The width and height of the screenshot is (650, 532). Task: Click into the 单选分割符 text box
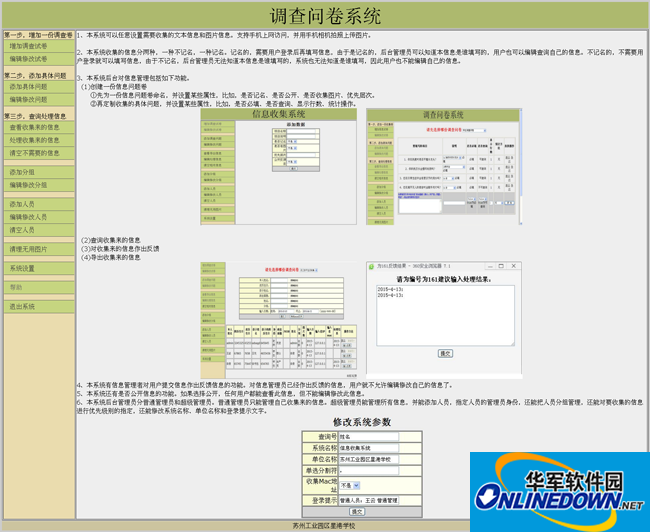coord(369,471)
